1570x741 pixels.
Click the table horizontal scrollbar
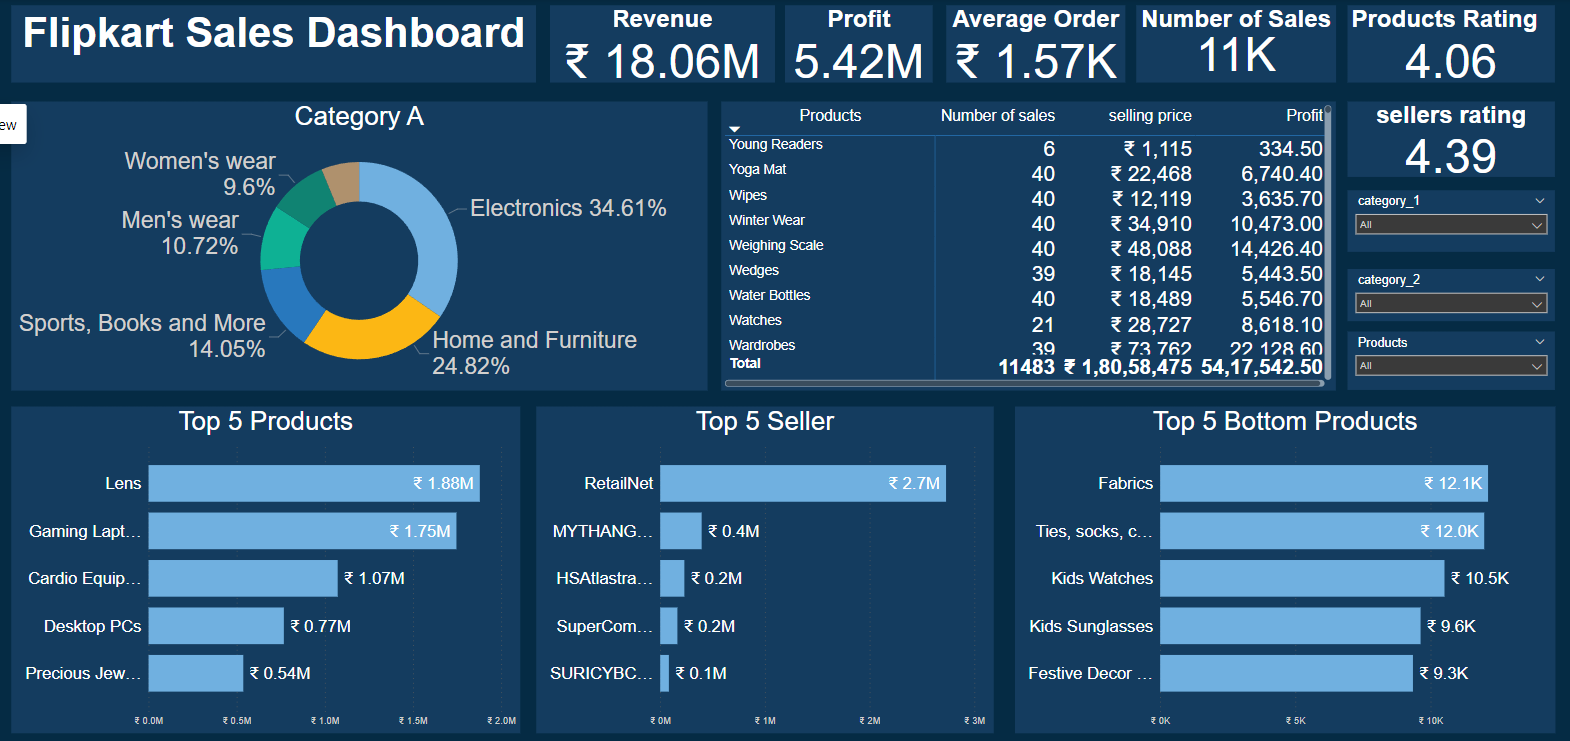coord(1025,383)
